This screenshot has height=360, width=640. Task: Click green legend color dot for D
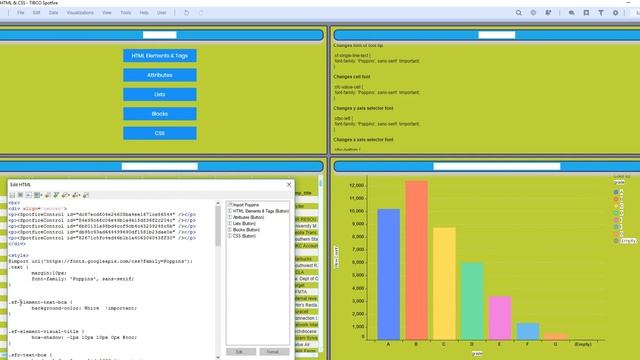(x=616, y=213)
